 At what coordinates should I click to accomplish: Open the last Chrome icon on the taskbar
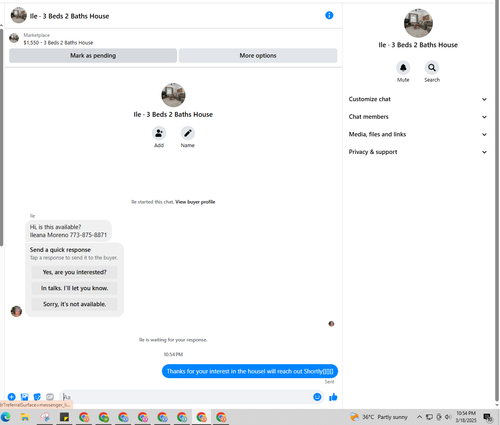click(221, 417)
